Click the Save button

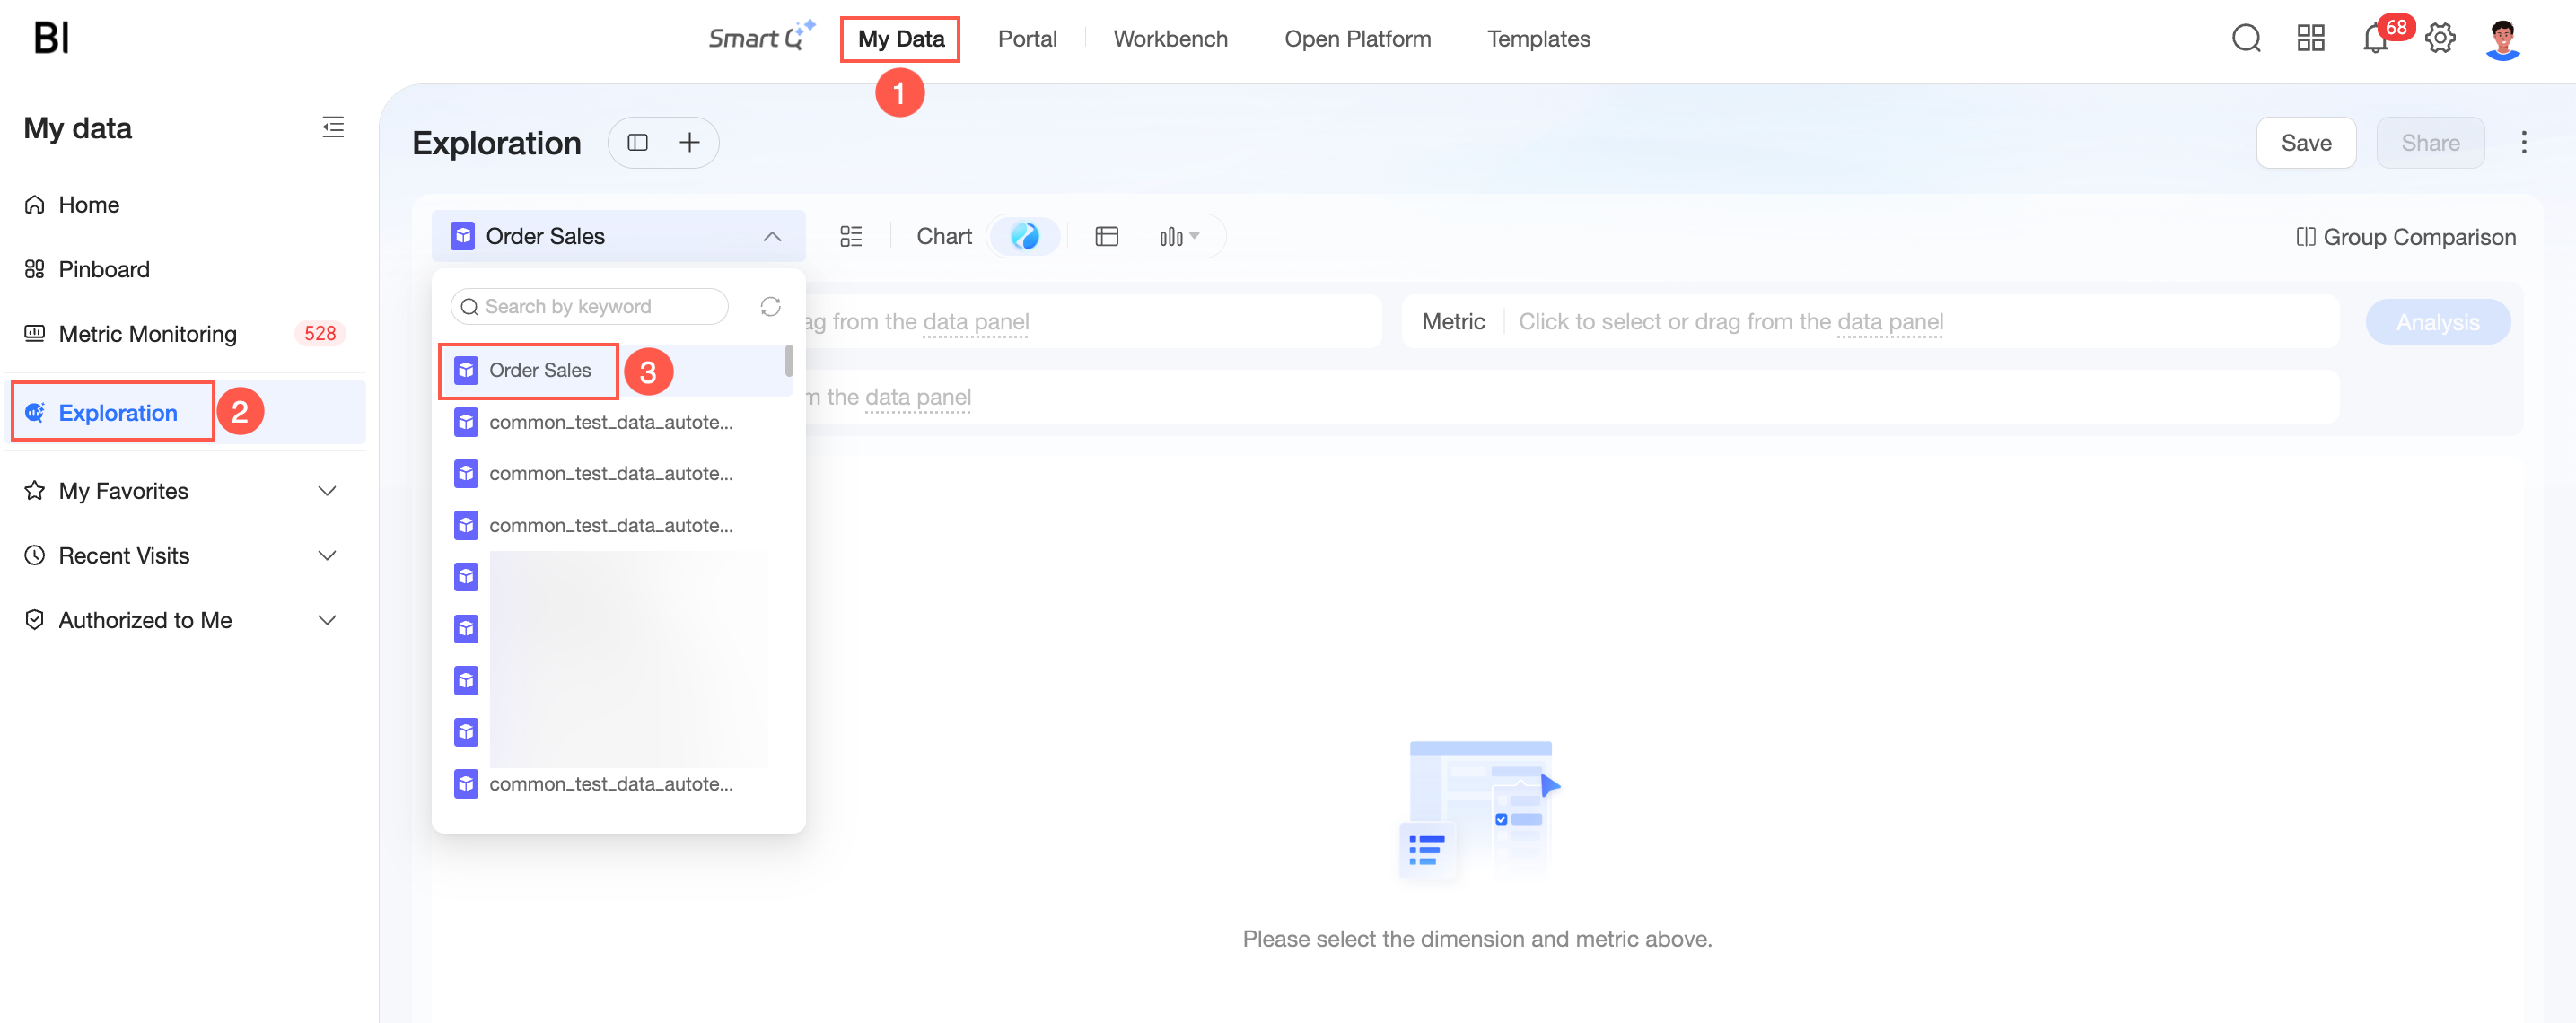point(2305,143)
